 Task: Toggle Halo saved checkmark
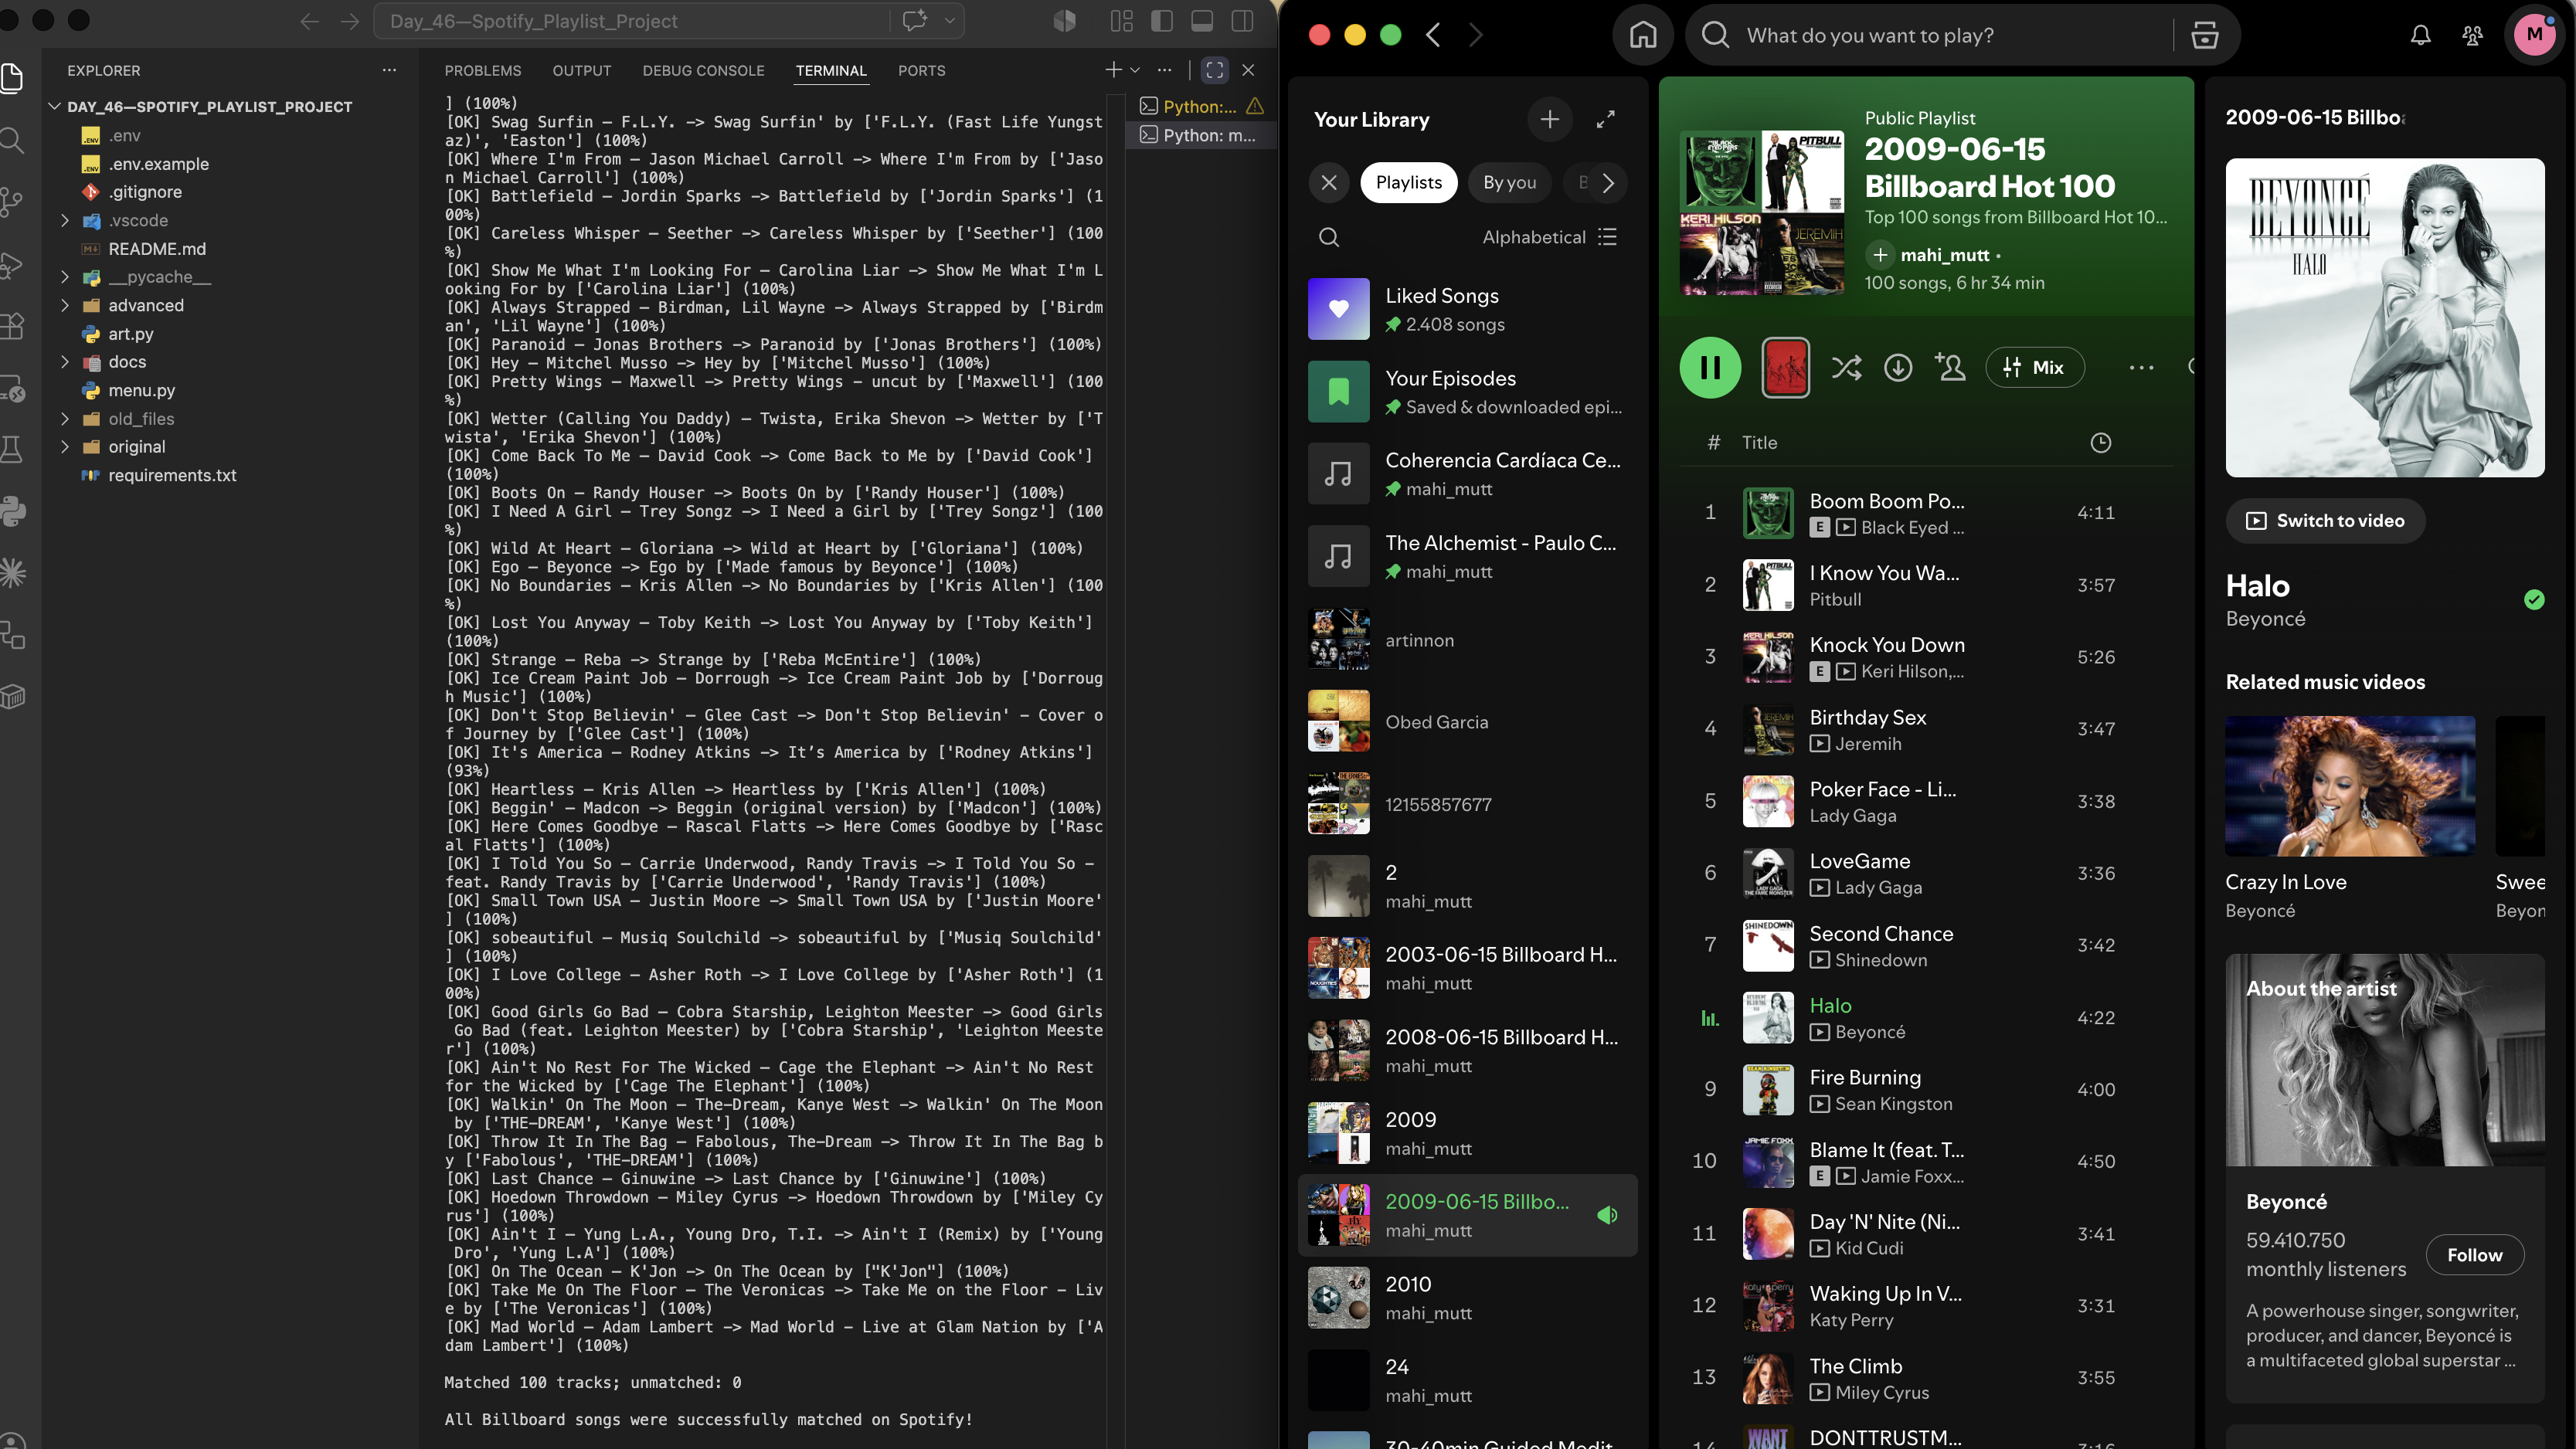(2533, 599)
